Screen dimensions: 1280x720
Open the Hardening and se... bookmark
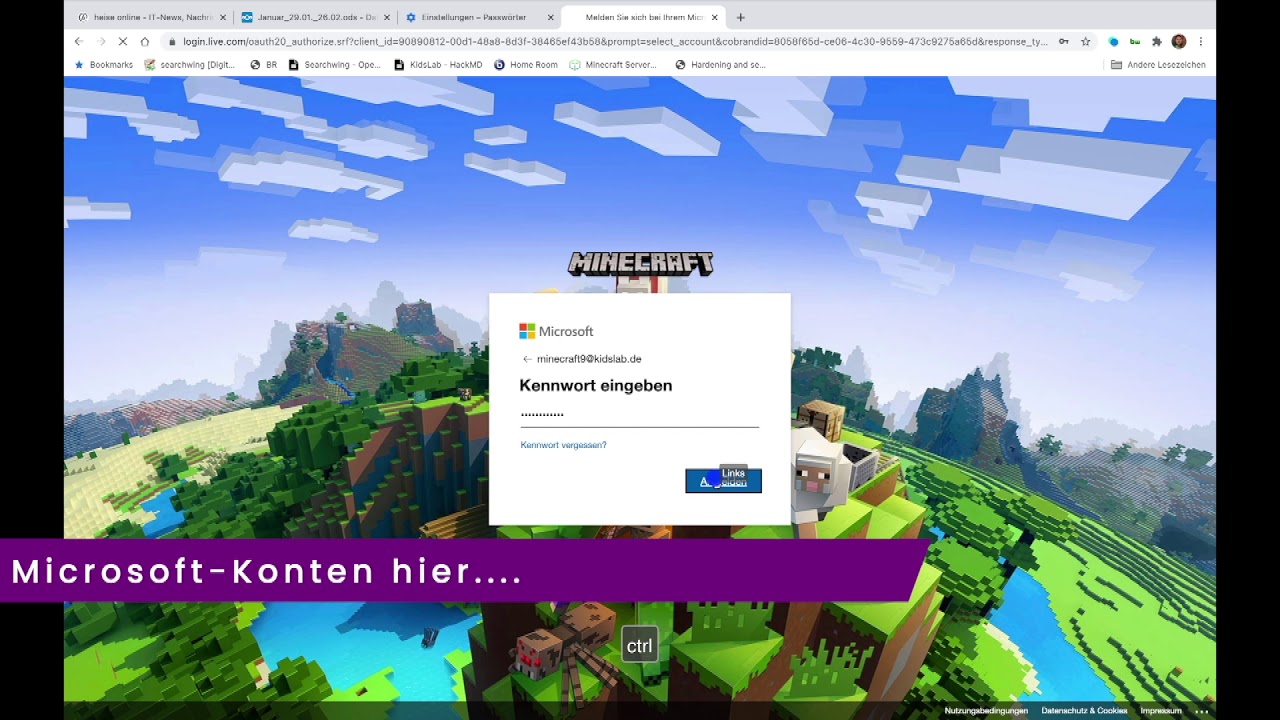pyautogui.click(x=720, y=65)
